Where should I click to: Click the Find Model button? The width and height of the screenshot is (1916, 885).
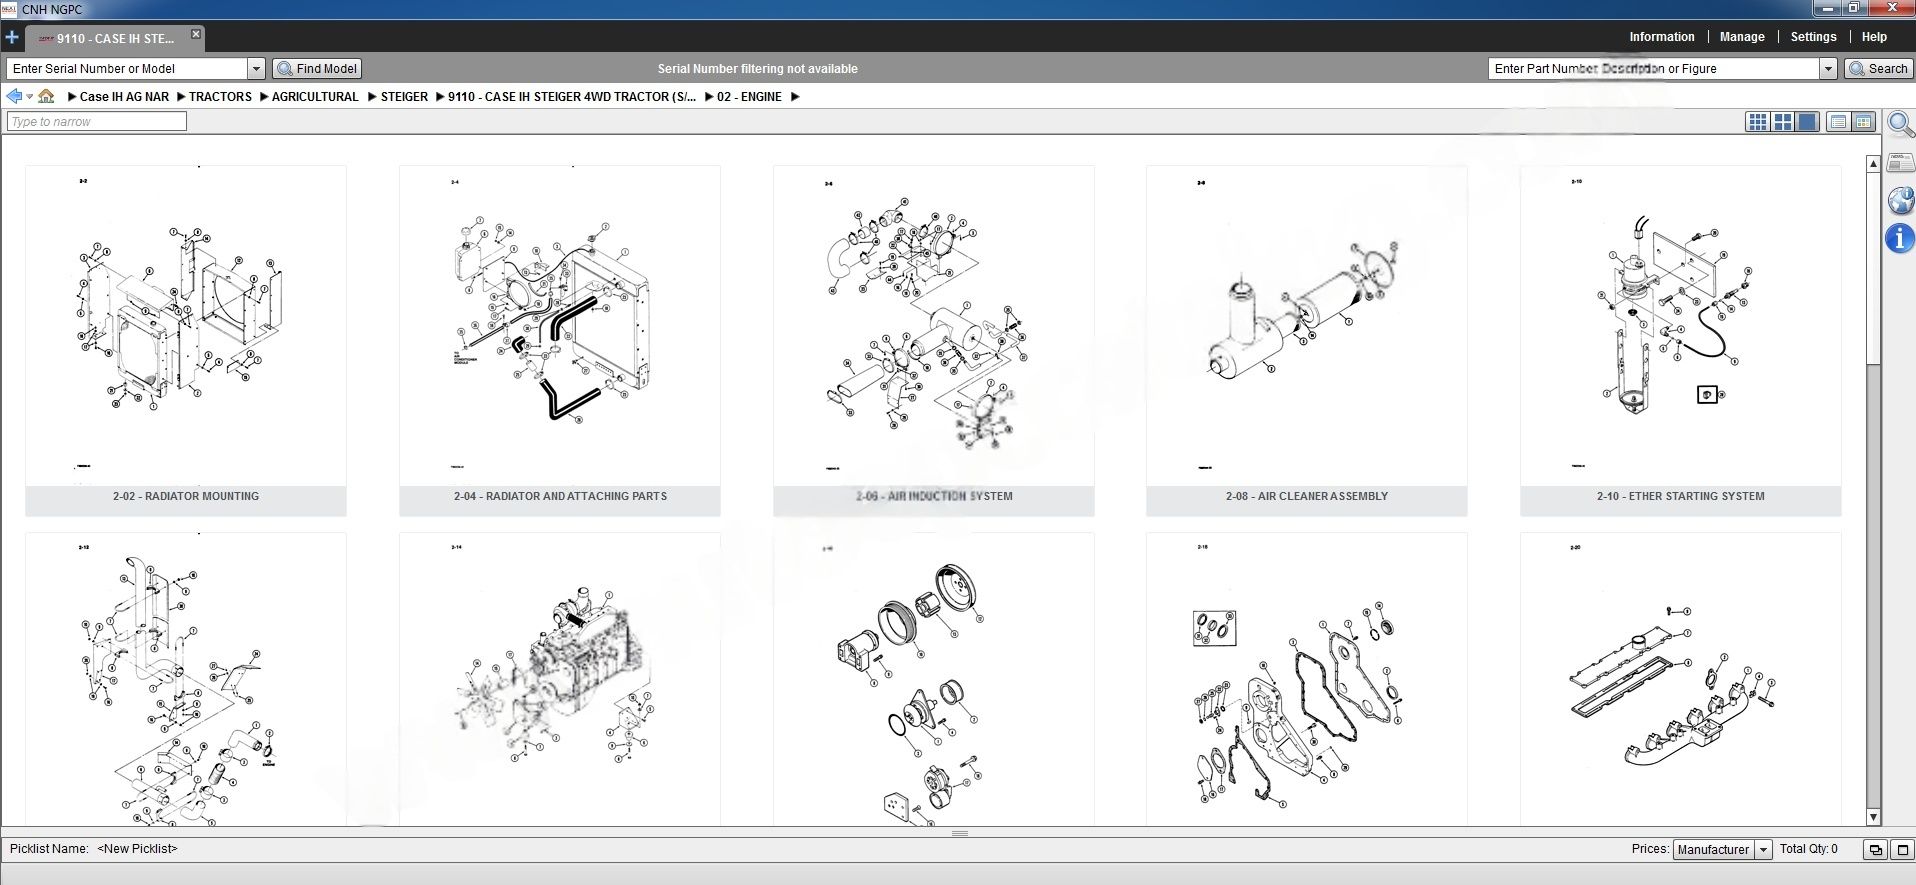[317, 69]
